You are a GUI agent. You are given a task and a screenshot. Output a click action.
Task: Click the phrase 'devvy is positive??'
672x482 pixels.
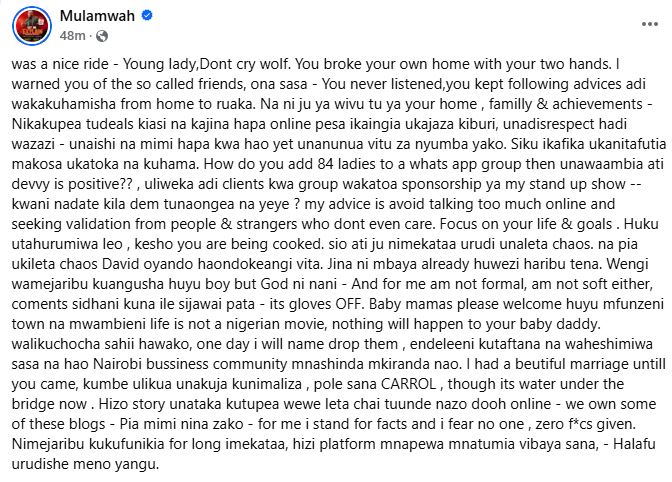(x=72, y=184)
